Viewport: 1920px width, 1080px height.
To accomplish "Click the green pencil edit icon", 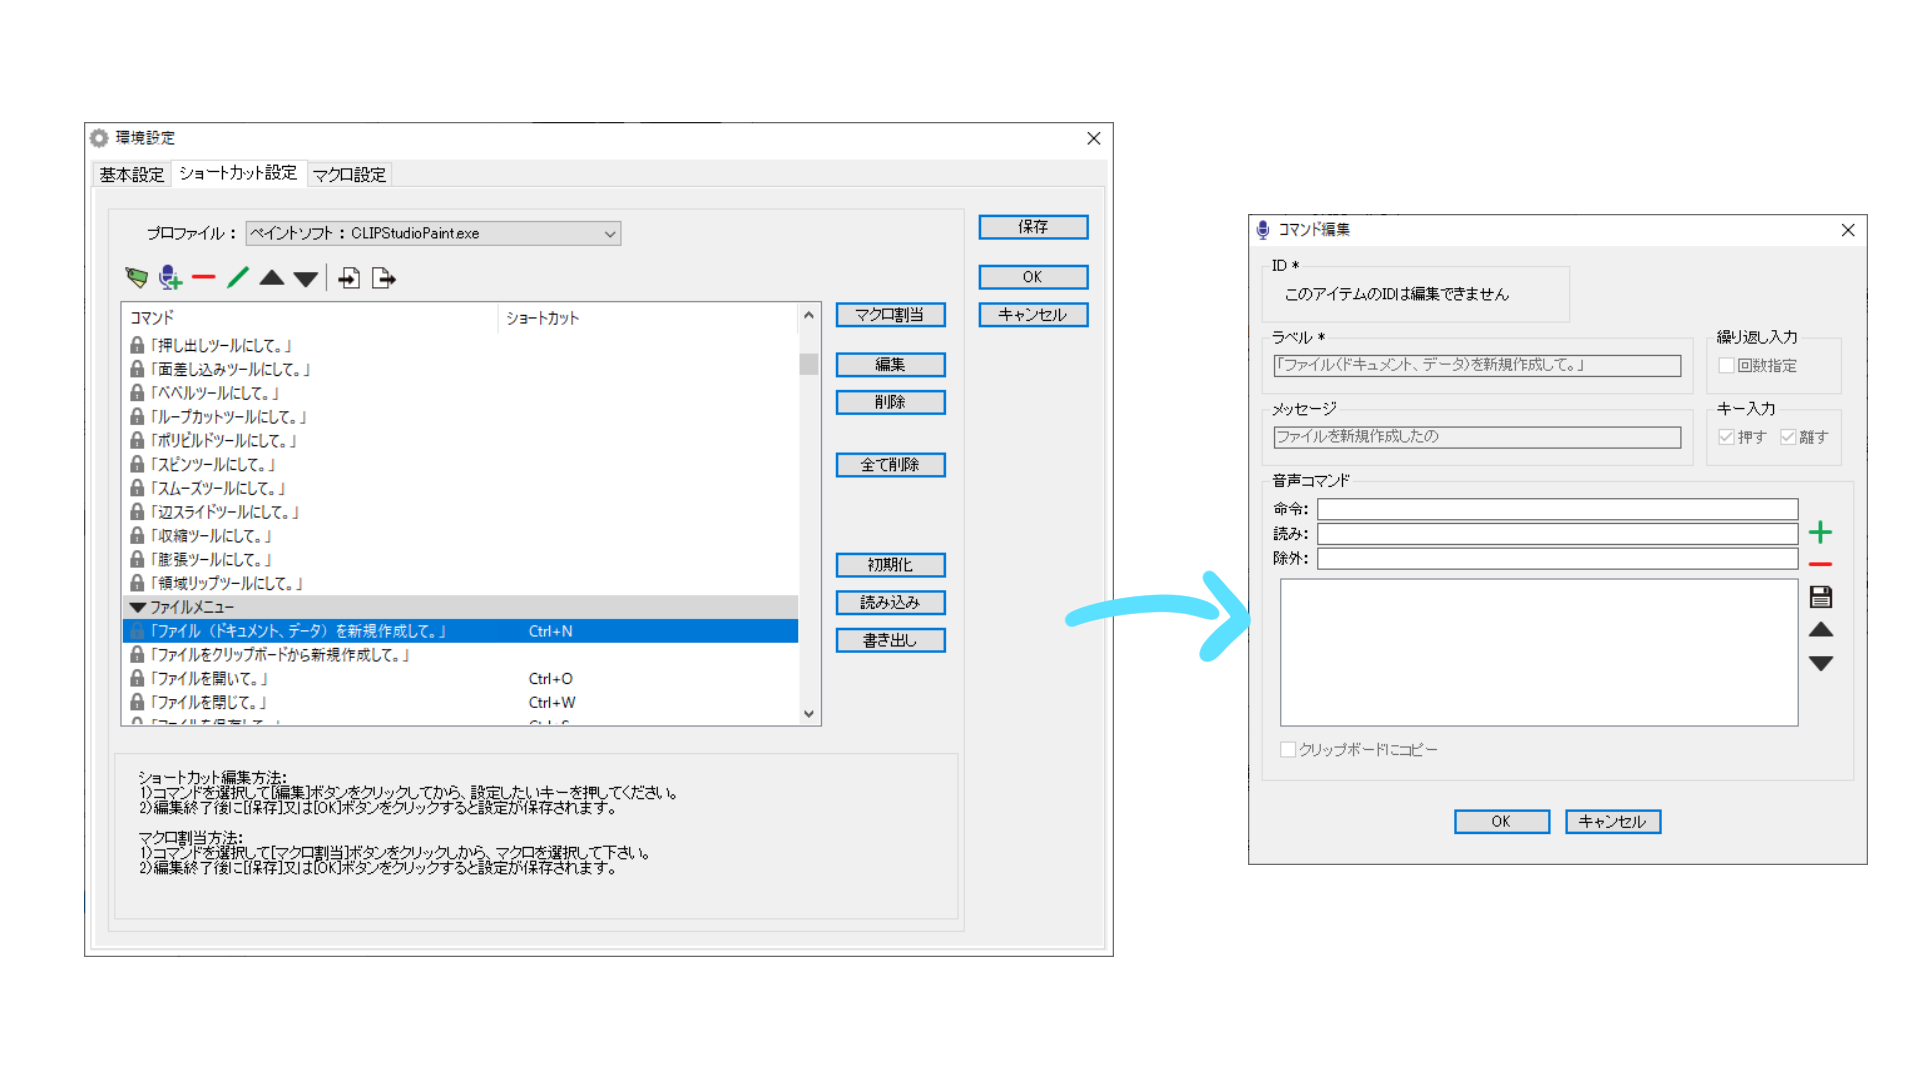I will 238,278.
